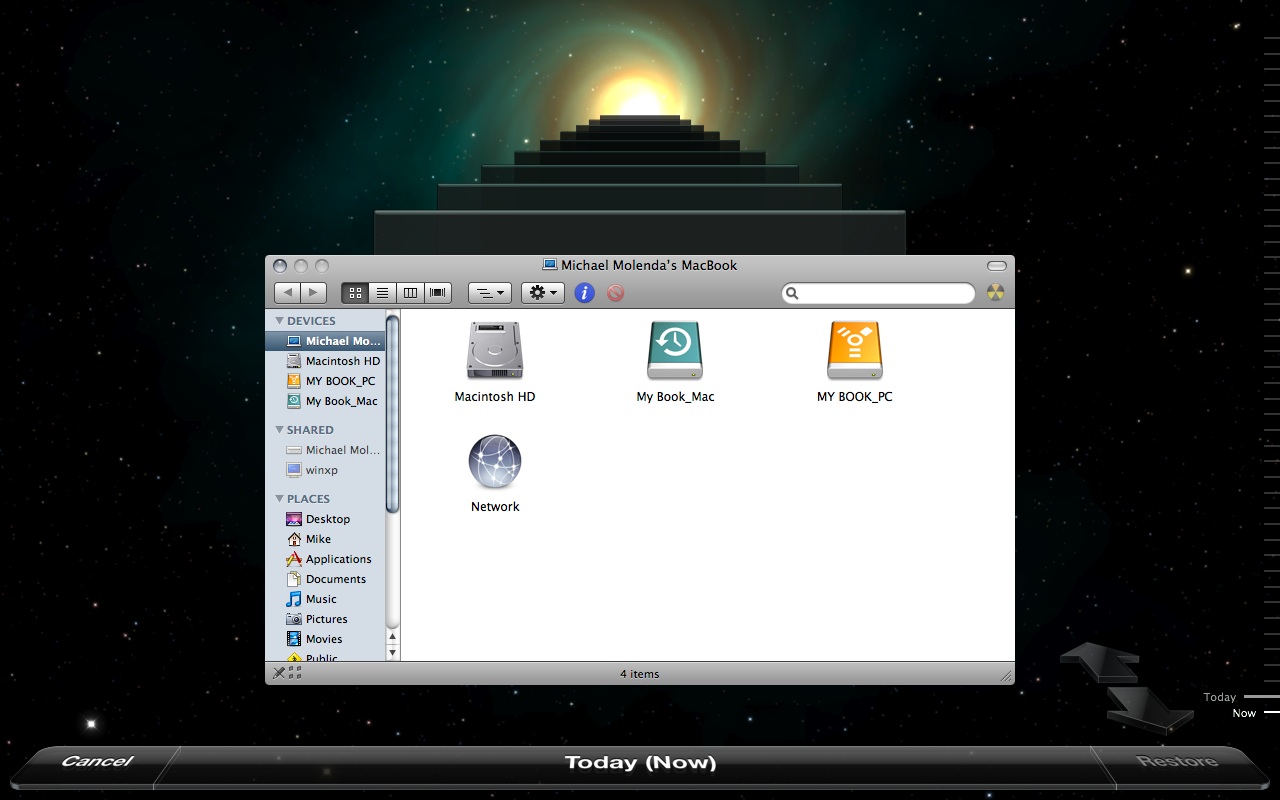Switch to icon view
This screenshot has width=1280, height=800.
click(x=355, y=293)
